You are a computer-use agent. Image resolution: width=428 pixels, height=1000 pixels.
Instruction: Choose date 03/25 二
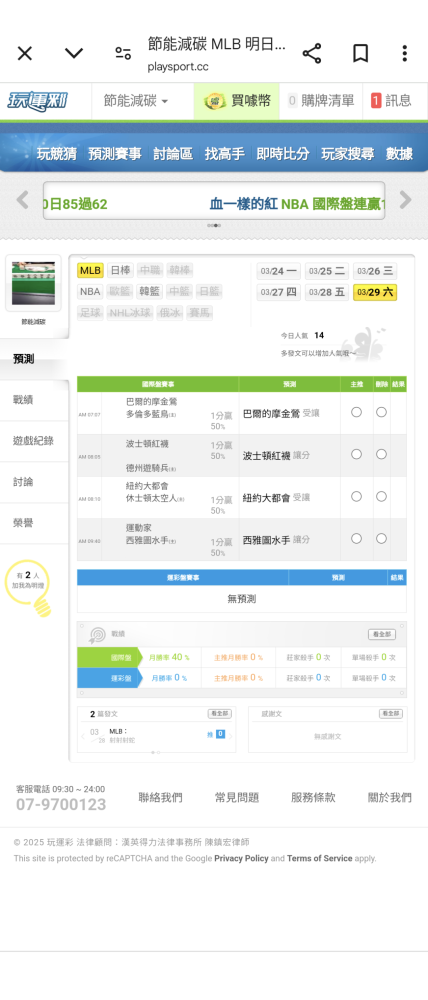pos(327,271)
